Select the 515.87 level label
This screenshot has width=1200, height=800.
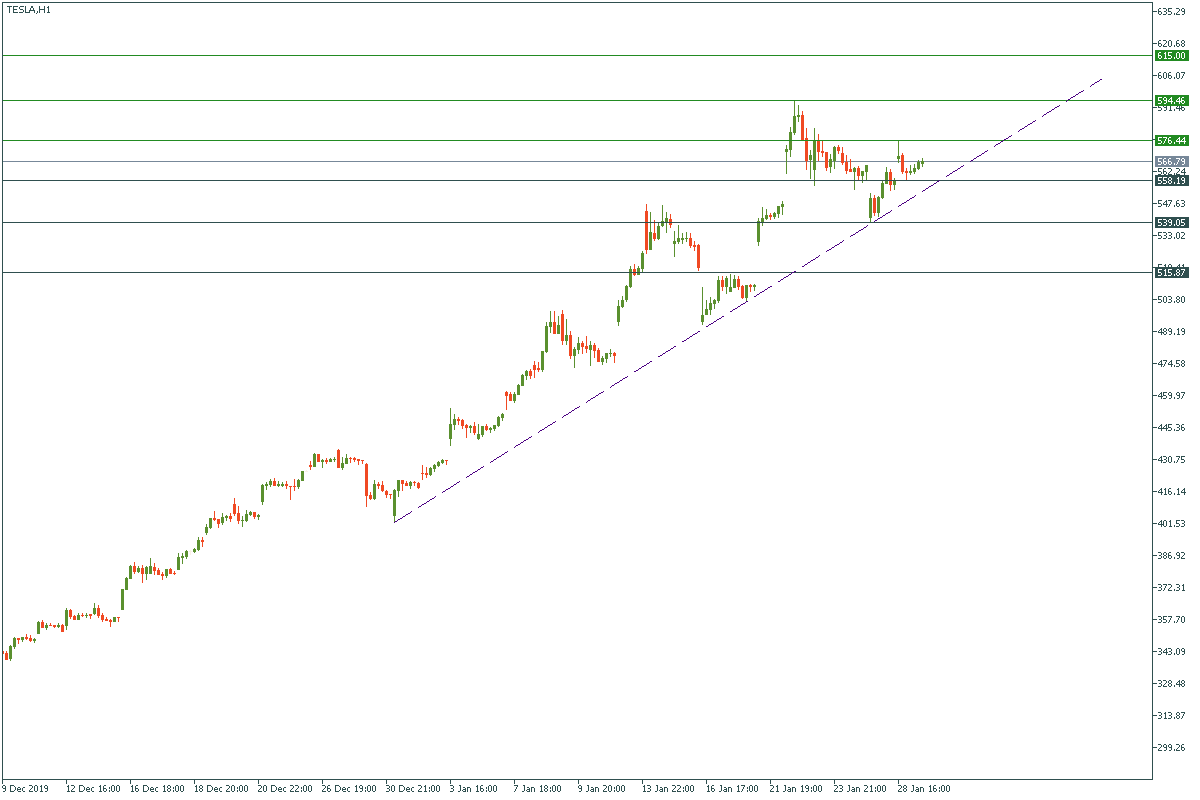tap(1170, 272)
